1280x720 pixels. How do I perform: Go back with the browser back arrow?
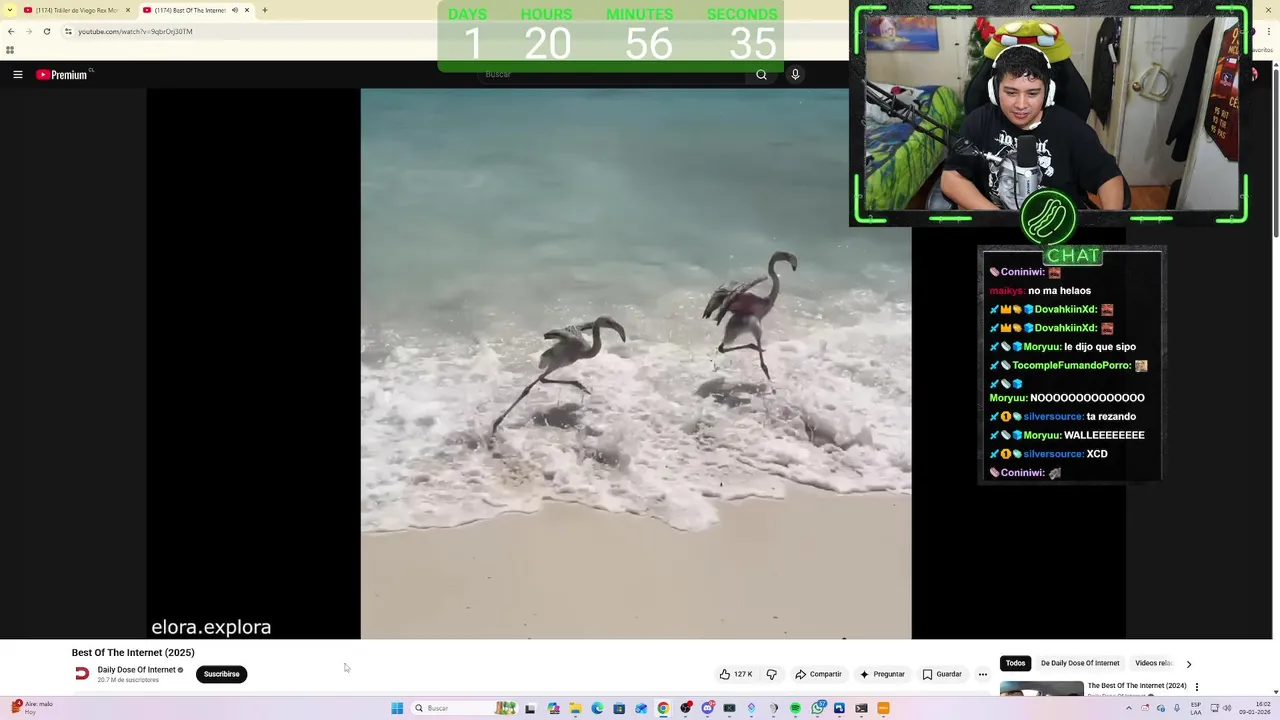tap(11, 31)
